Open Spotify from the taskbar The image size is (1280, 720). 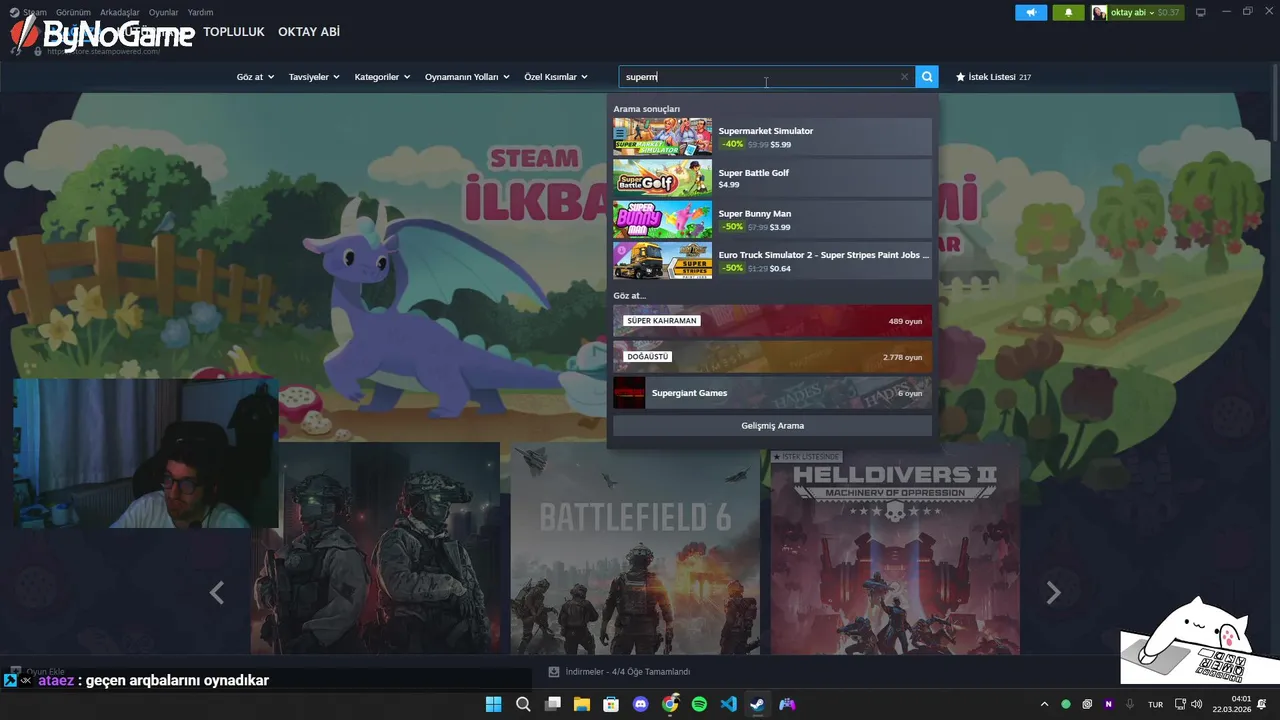(699, 704)
